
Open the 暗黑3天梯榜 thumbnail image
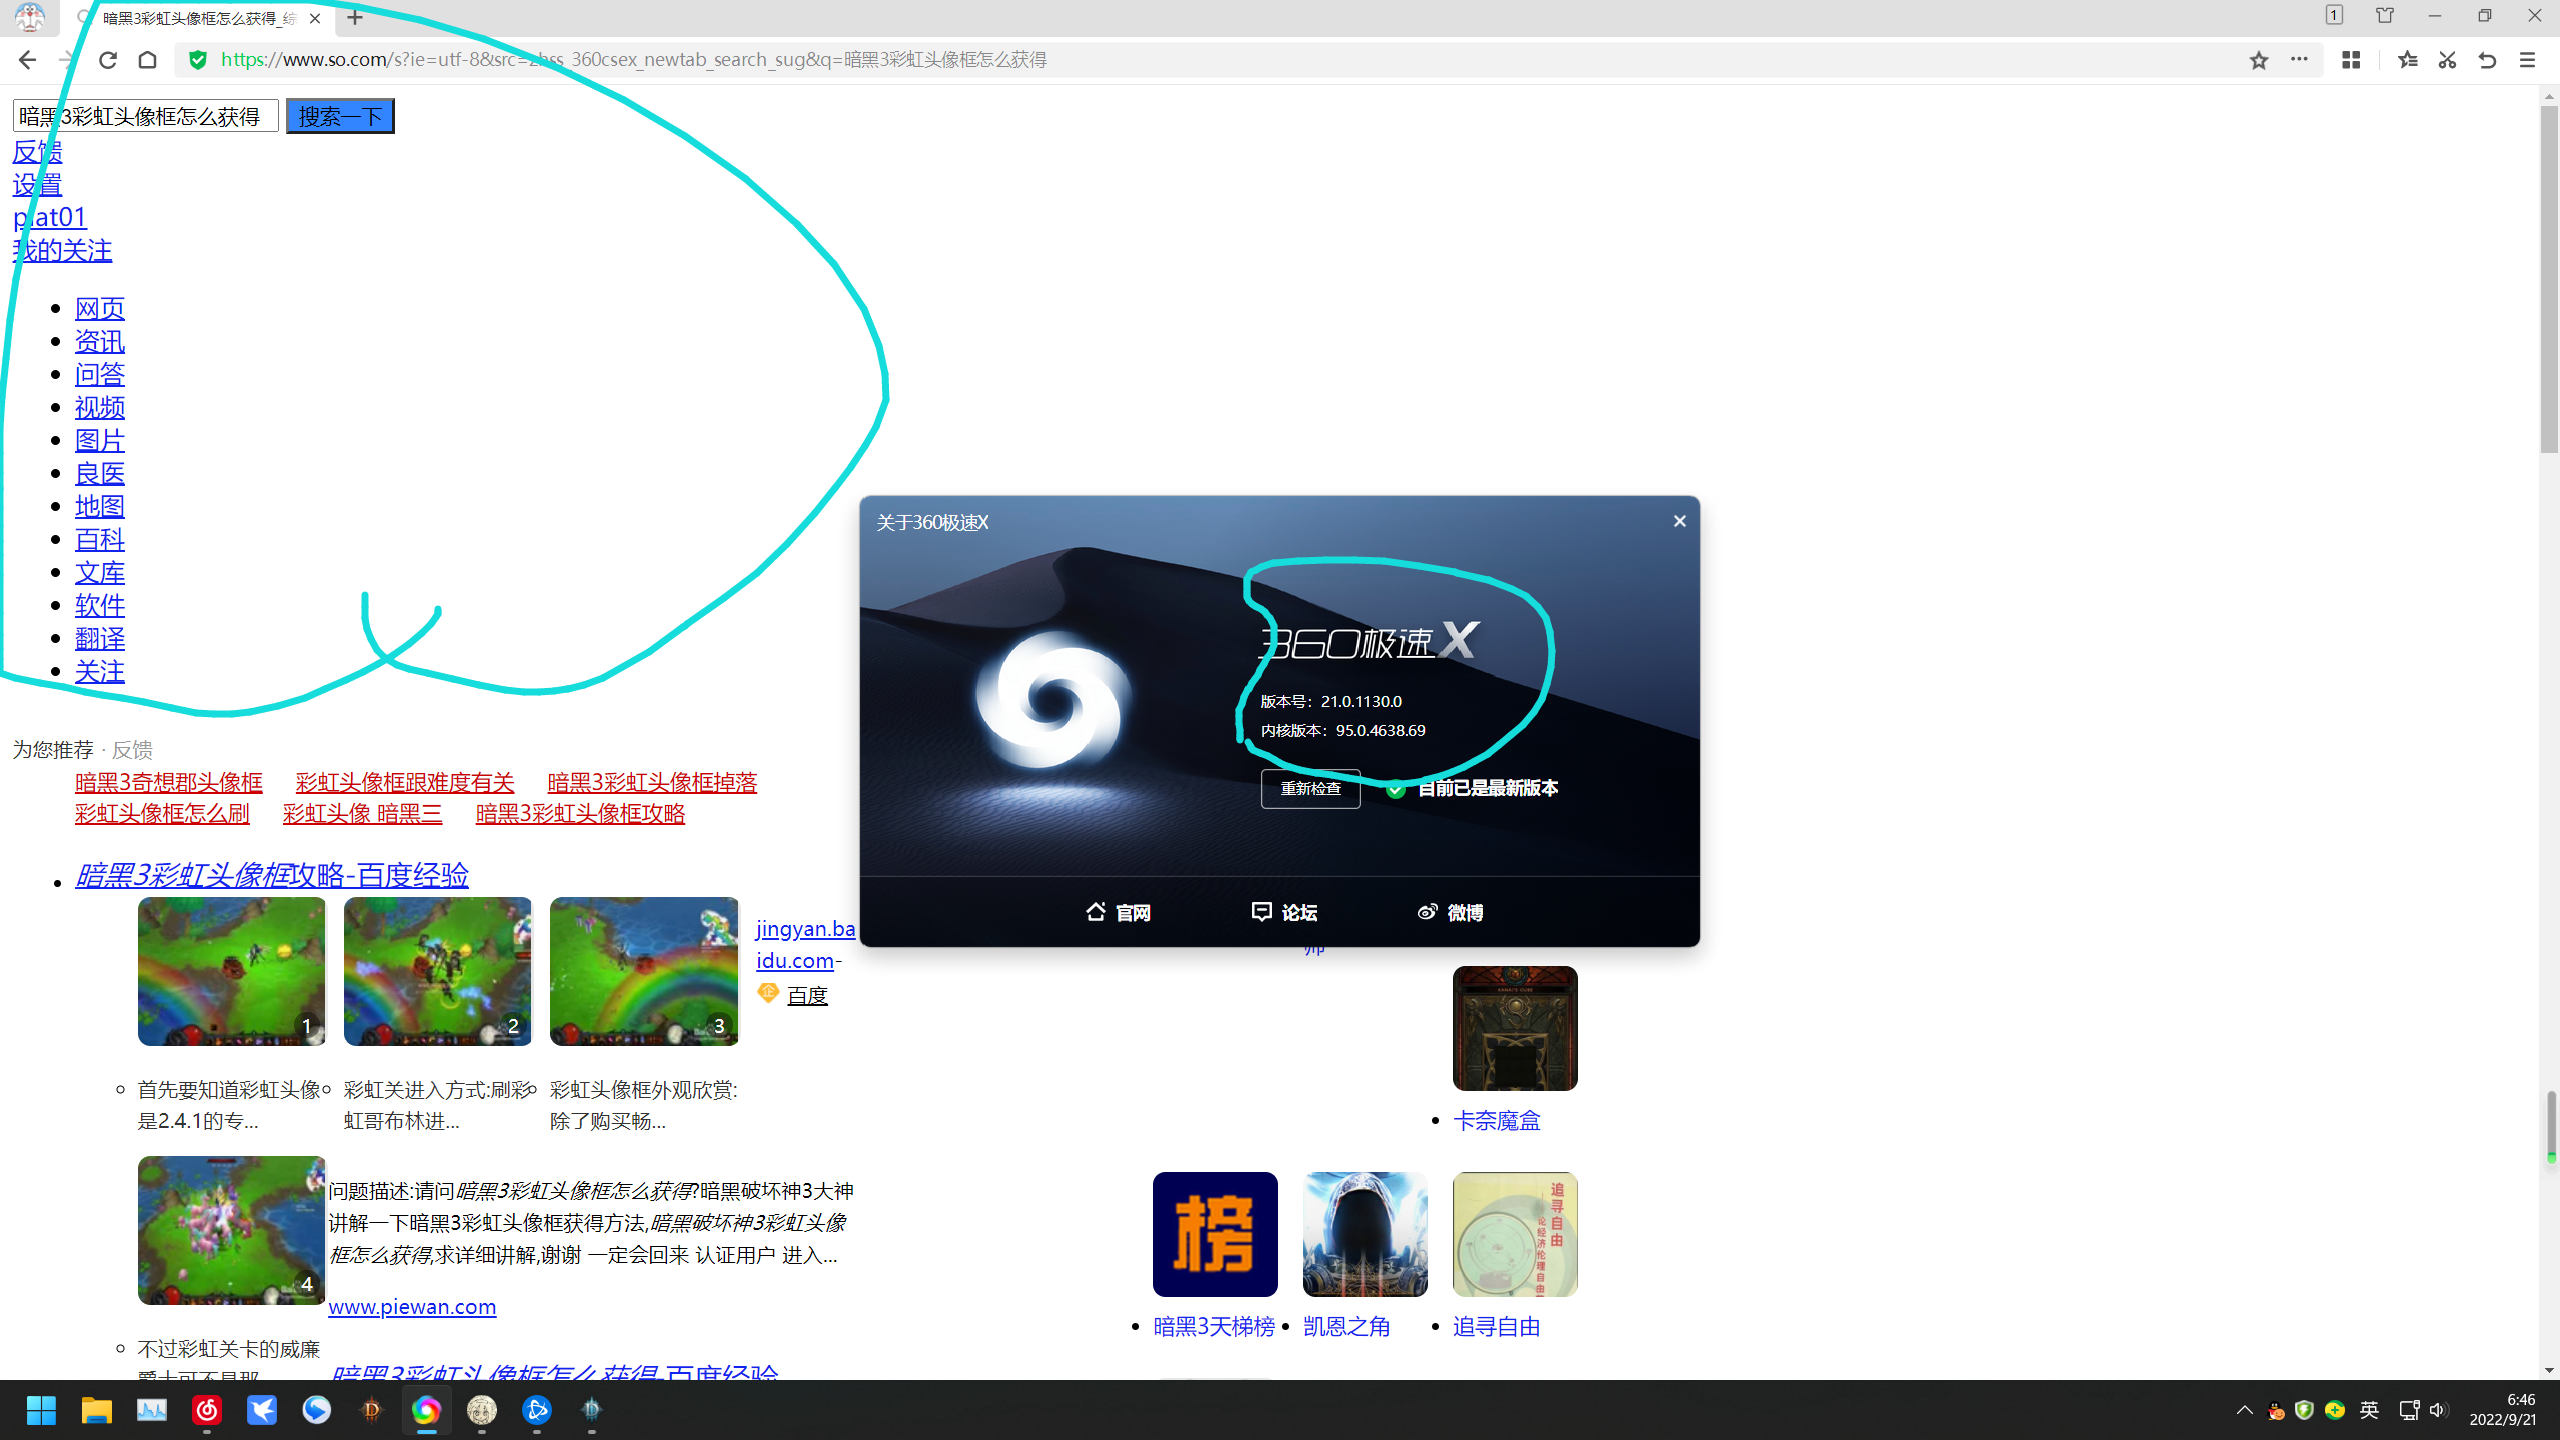tap(1215, 1234)
